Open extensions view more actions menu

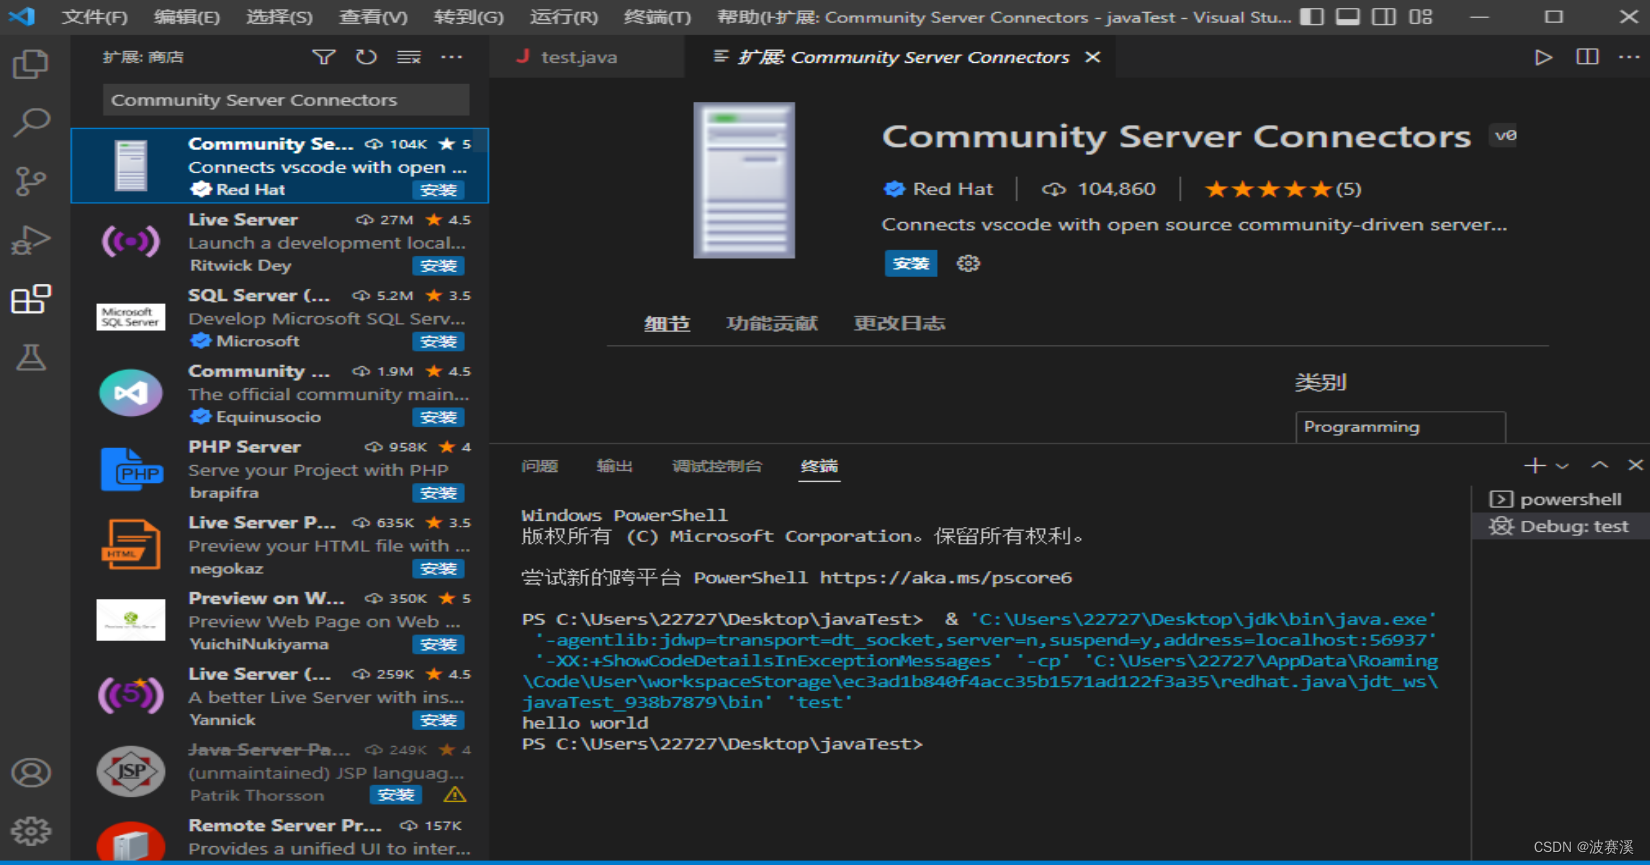[452, 57]
